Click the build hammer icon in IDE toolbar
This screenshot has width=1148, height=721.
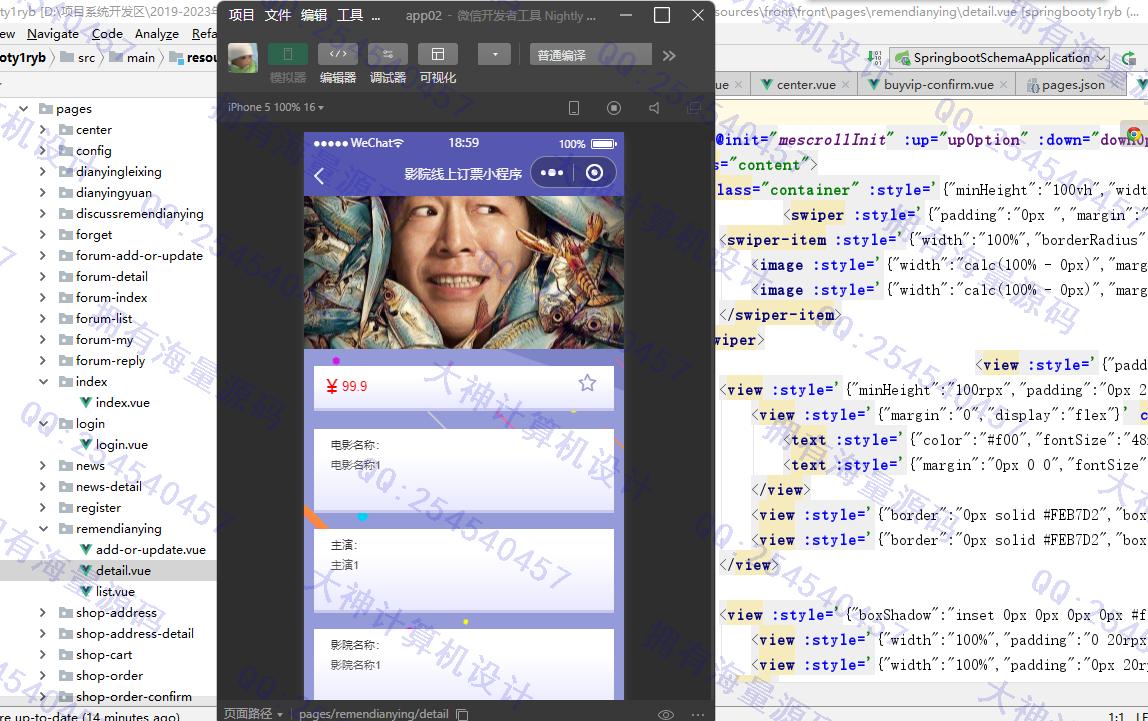click(x=874, y=58)
